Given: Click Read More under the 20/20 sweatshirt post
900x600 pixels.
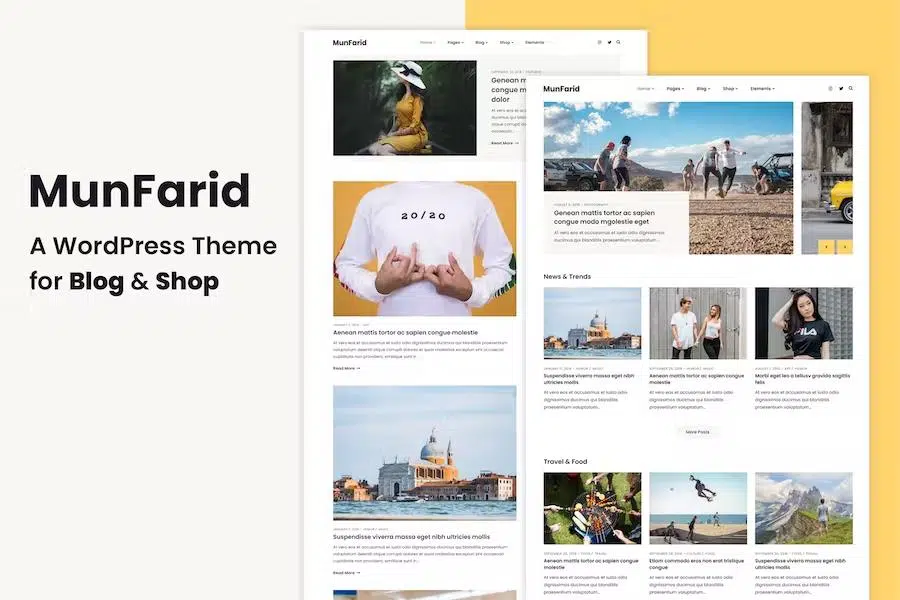Looking at the screenshot, I should (346, 368).
